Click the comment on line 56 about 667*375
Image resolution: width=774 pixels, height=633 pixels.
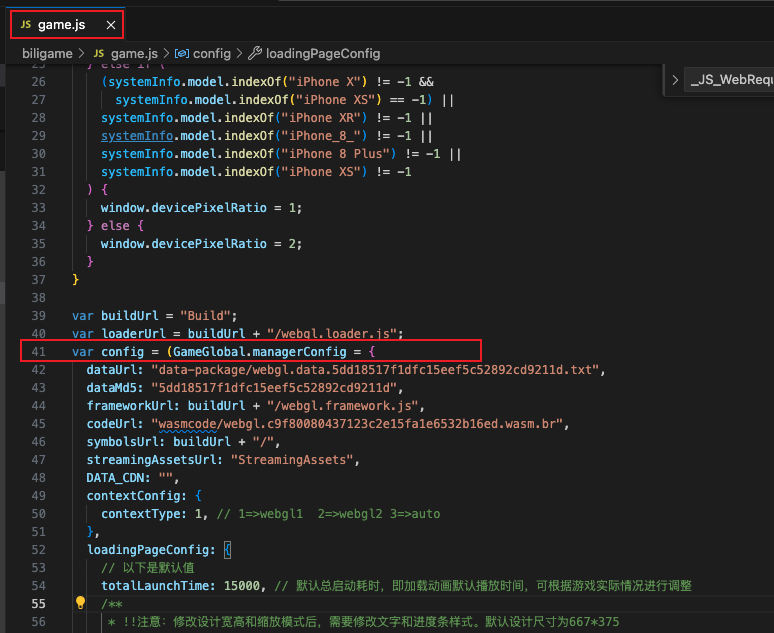[363, 622]
